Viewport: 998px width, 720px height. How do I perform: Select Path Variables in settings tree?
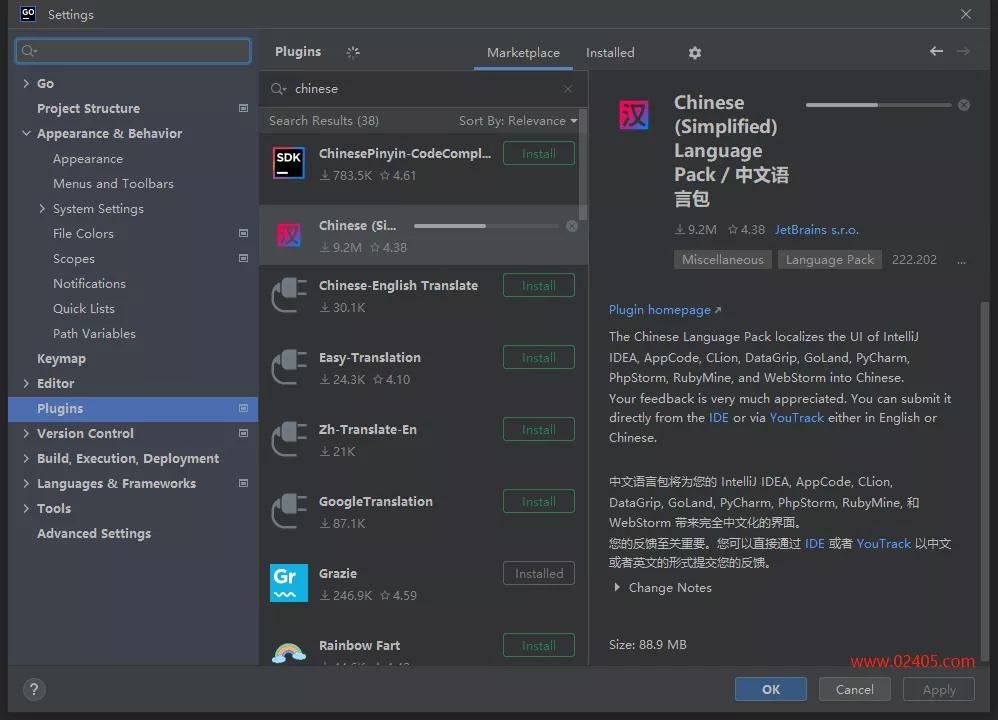pos(94,334)
